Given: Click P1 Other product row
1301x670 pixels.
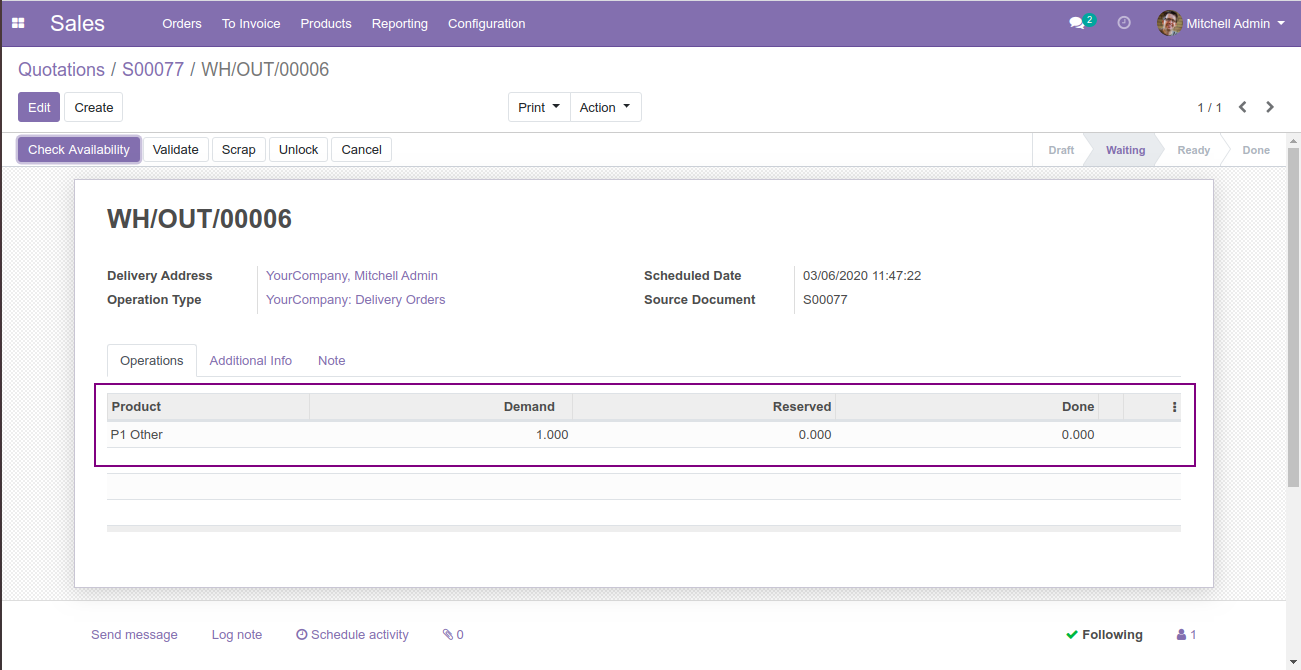Looking at the screenshot, I should 644,435.
